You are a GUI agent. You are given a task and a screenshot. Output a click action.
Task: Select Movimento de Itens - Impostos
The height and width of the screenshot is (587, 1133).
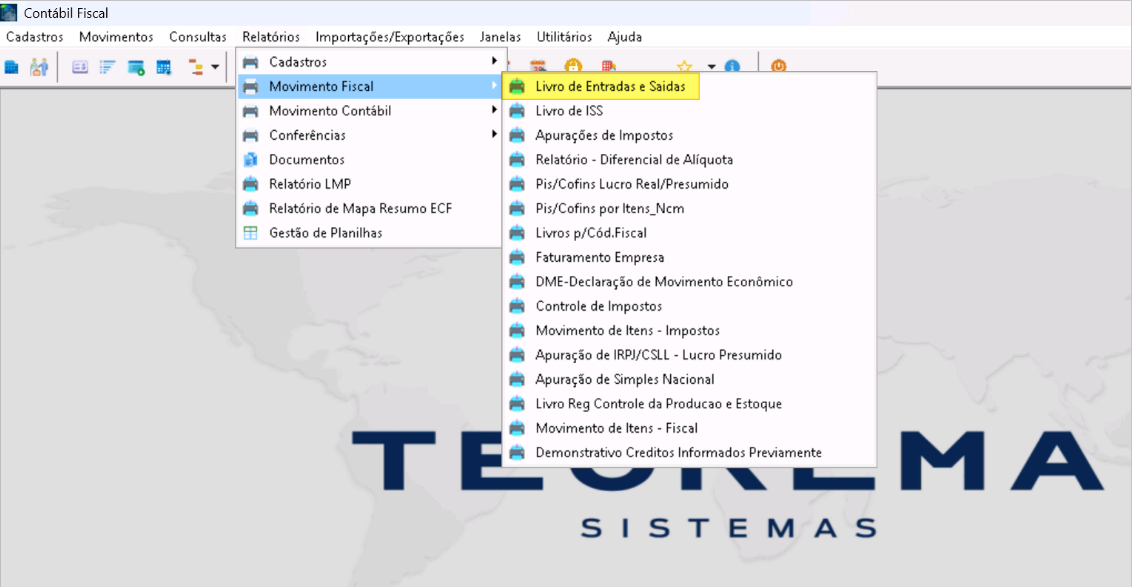coord(689,330)
